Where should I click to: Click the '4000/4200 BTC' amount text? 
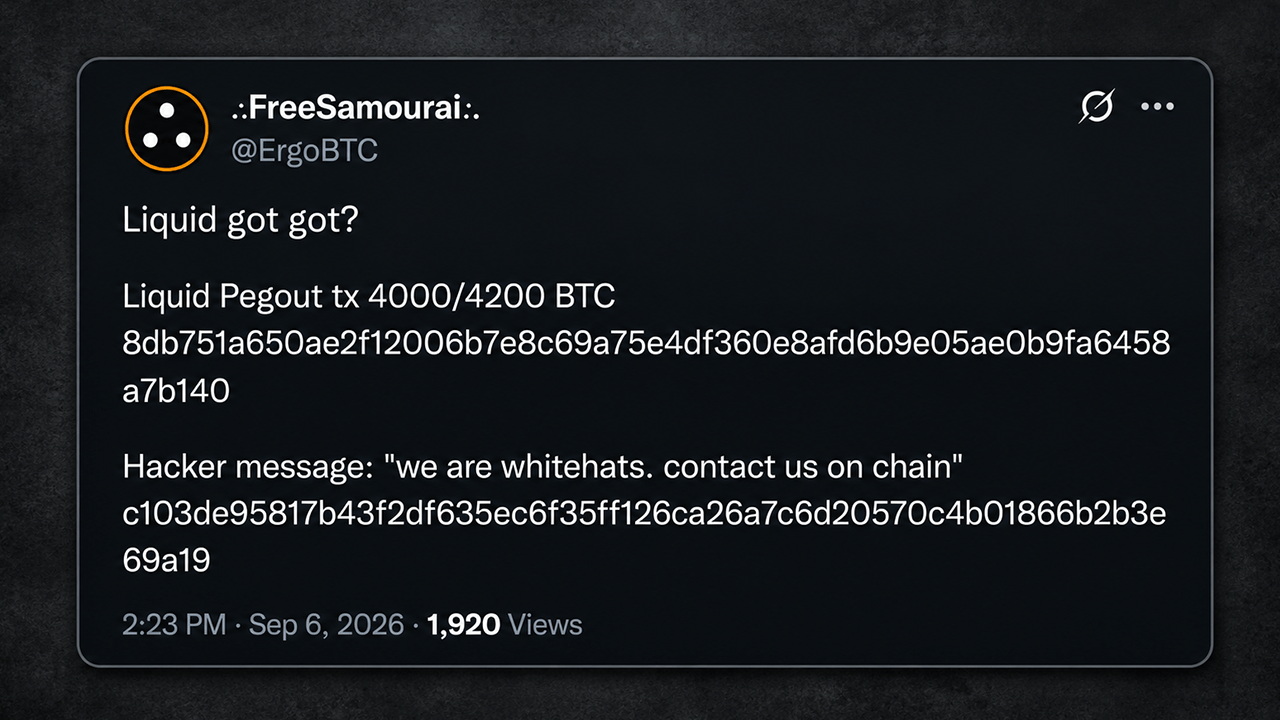pyautogui.click(x=492, y=296)
